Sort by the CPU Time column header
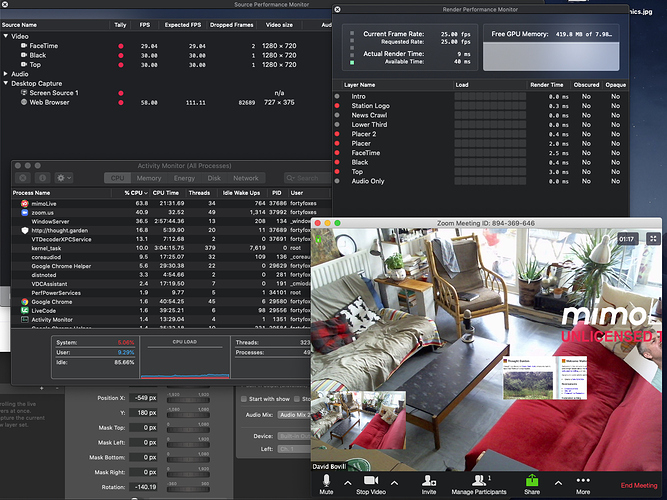 pyautogui.click(x=166, y=193)
